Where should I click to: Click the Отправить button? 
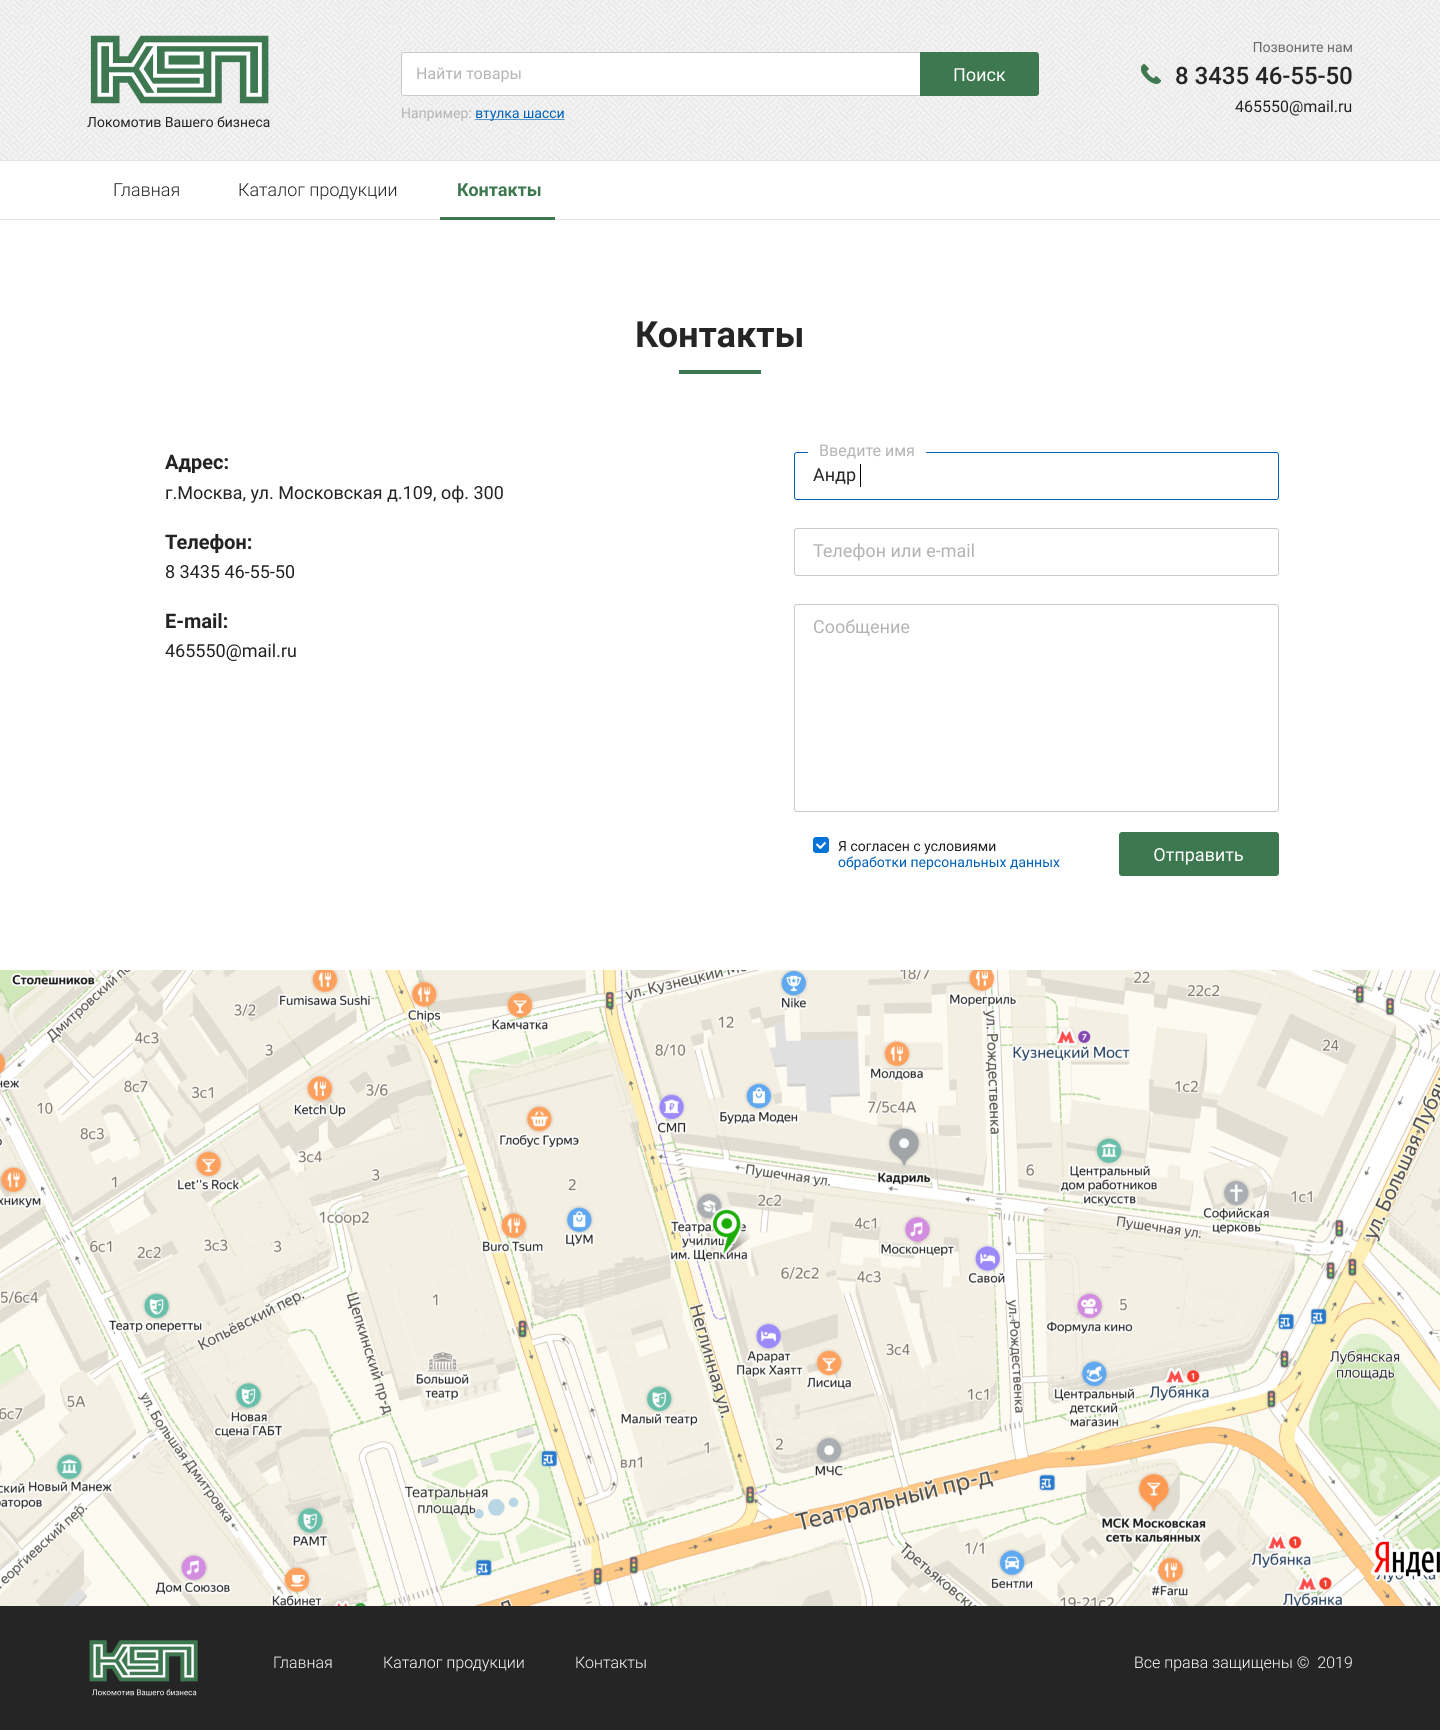coord(1198,854)
